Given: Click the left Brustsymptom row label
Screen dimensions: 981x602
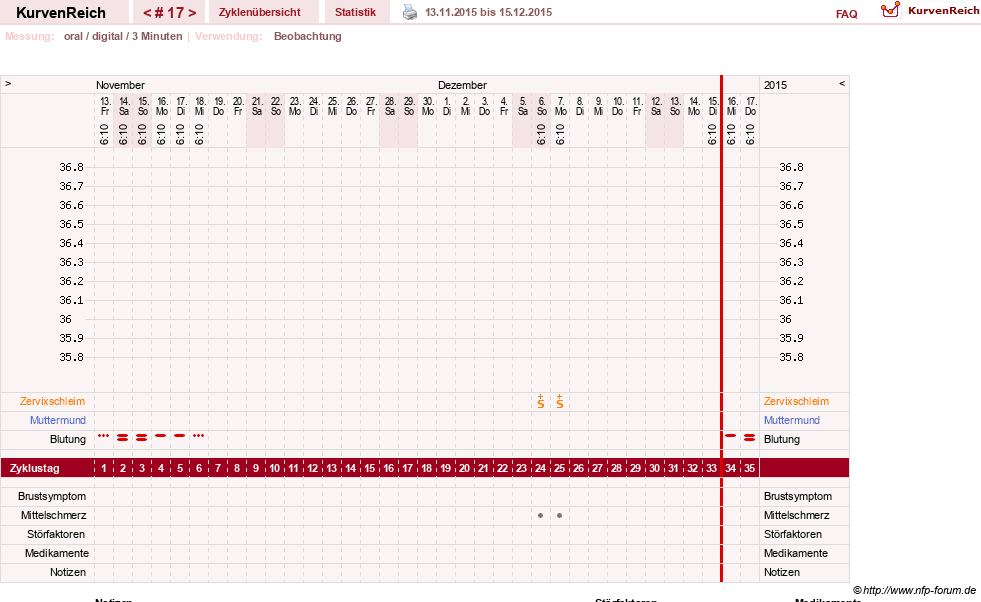Looking at the screenshot, I should (x=52, y=496).
